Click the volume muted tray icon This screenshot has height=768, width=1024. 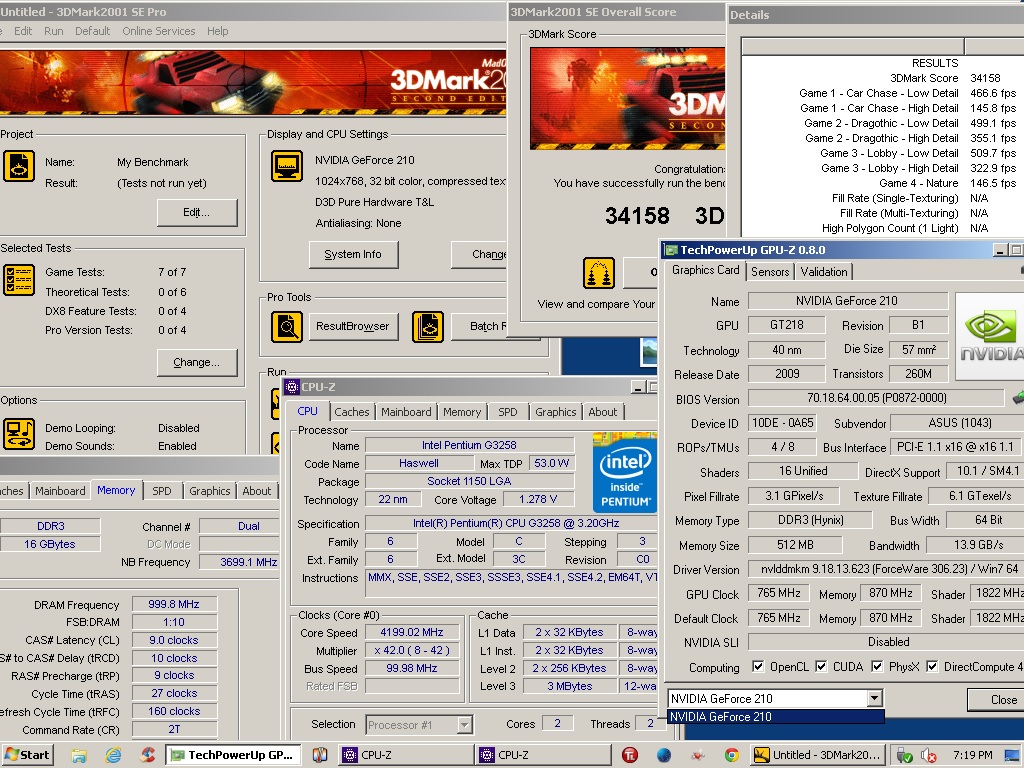tap(928, 756)
